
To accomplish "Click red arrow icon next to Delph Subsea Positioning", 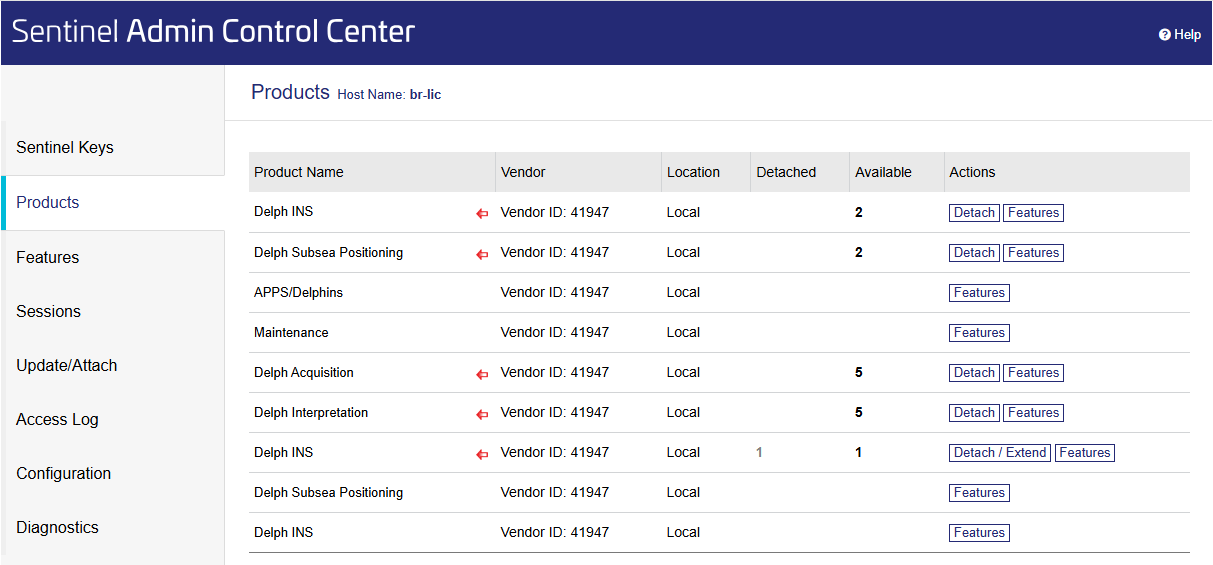I will click(482, 254).
